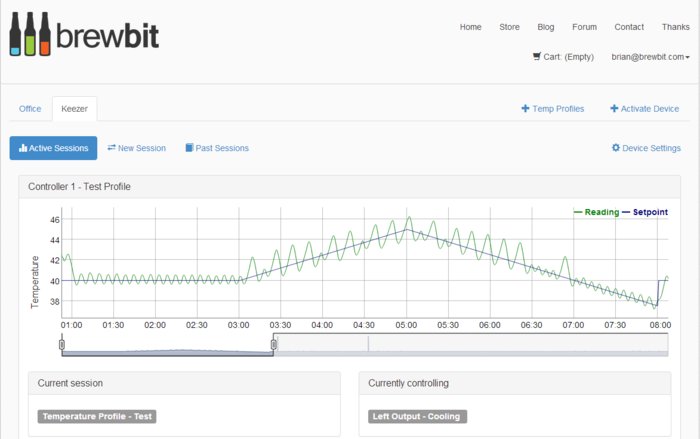Click the brewbit bottles logo
700x439 pixels.
point(30,34)
